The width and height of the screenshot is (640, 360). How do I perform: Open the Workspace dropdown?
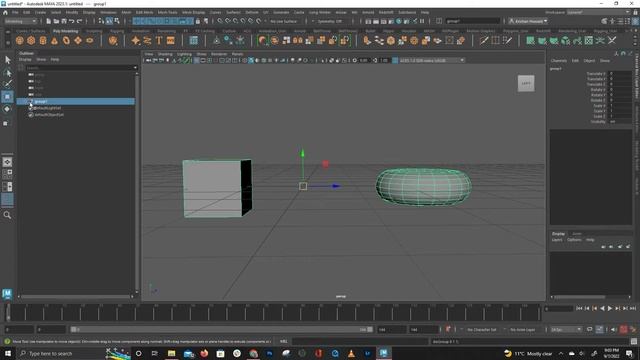point(598,12)
